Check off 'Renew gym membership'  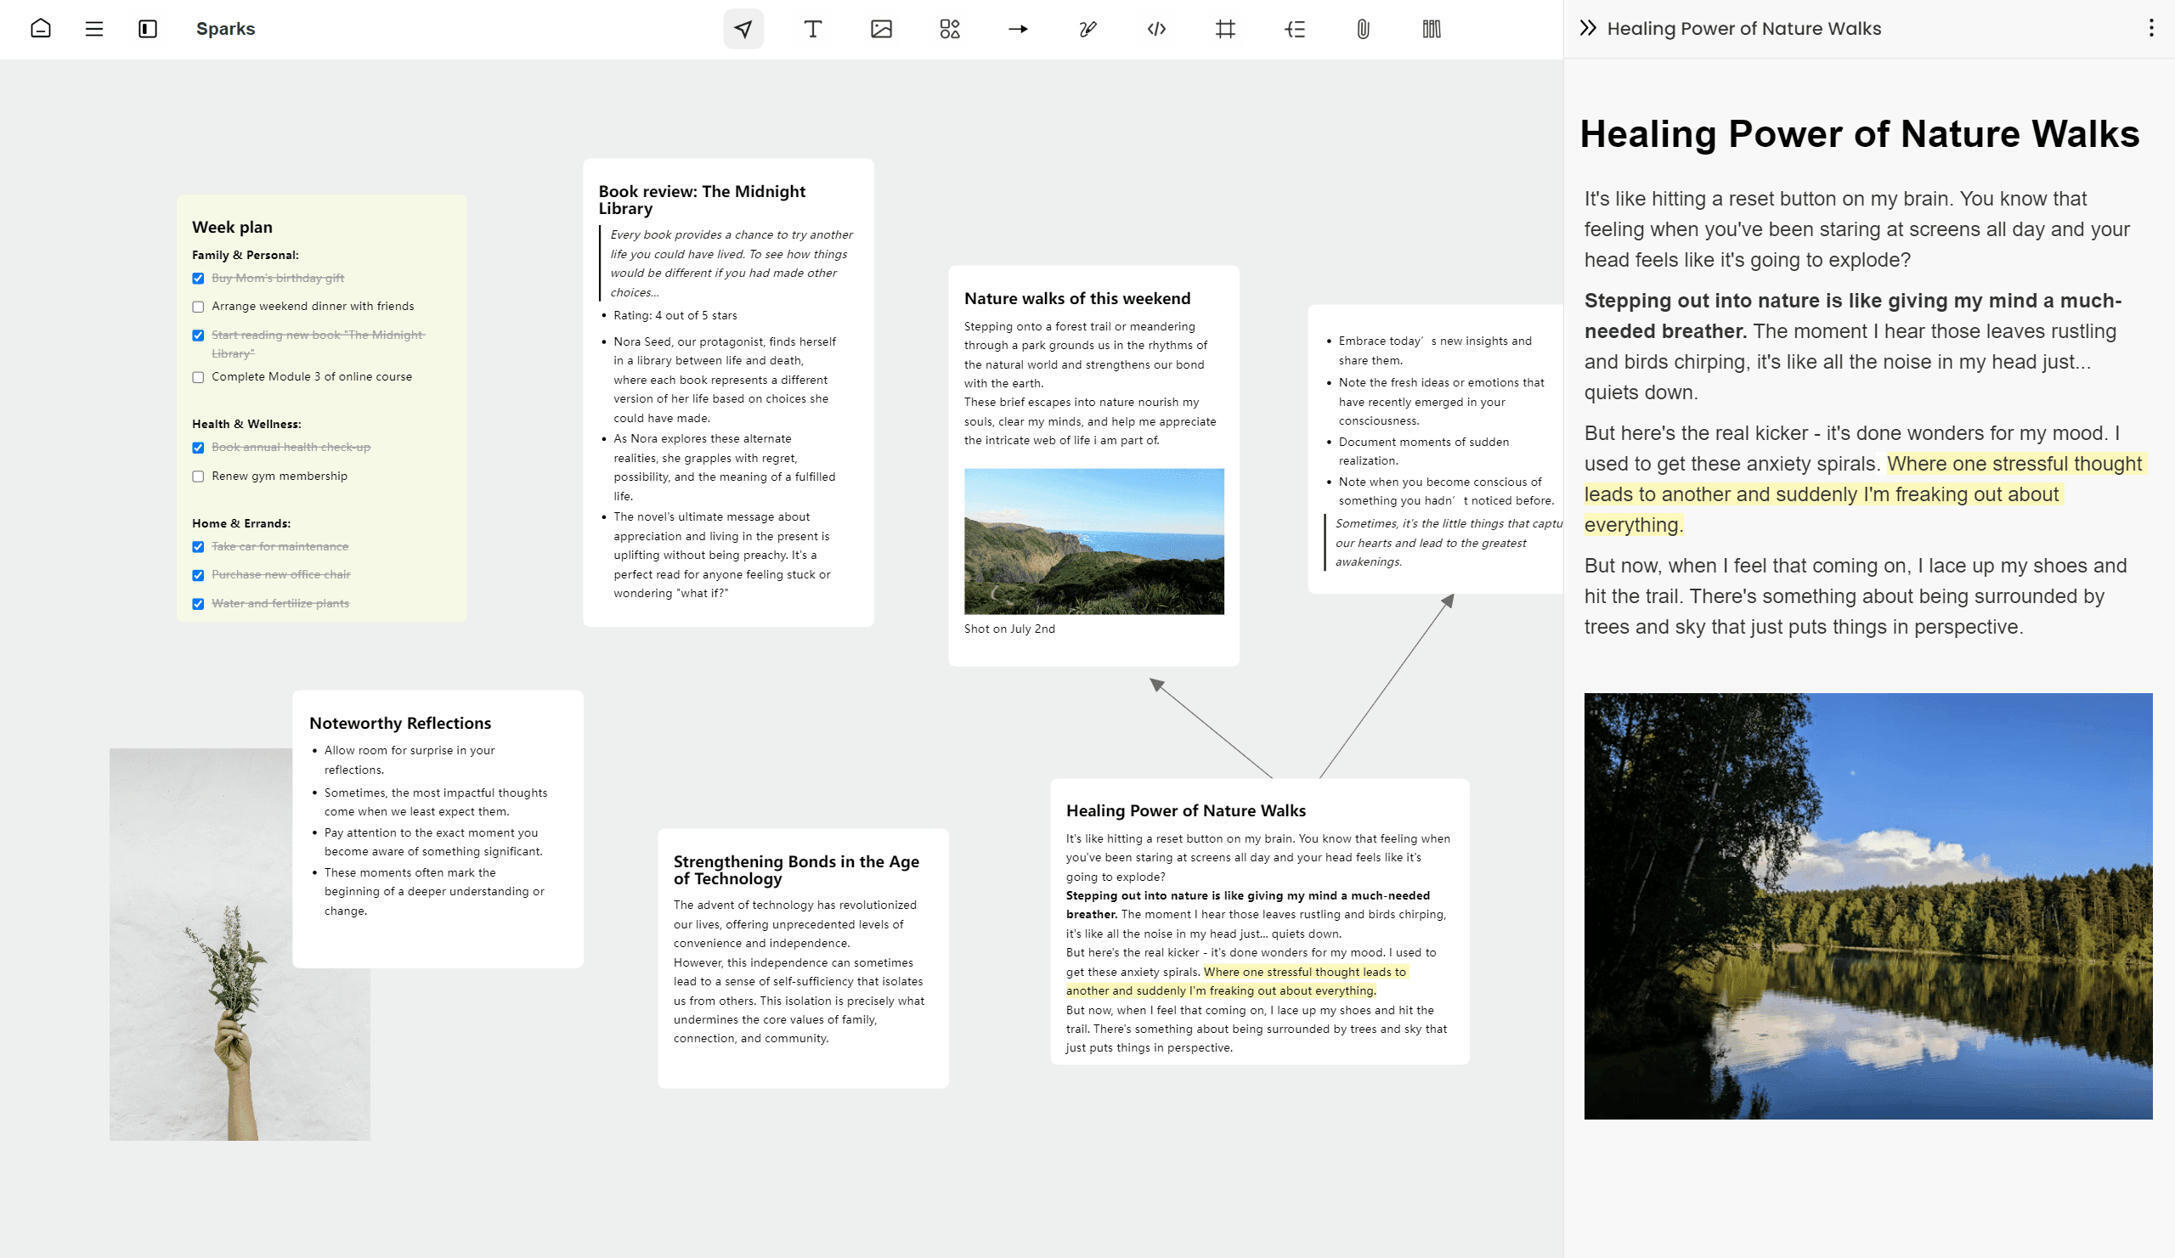click(198, 476)
